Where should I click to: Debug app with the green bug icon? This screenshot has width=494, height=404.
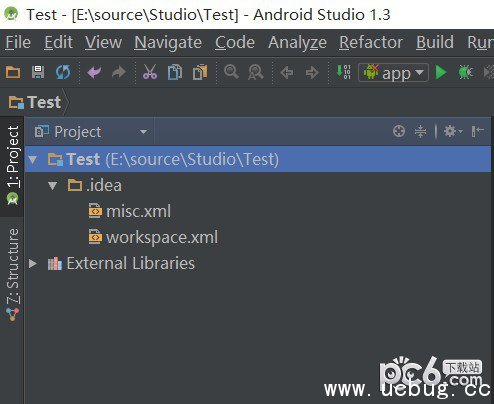466,72
